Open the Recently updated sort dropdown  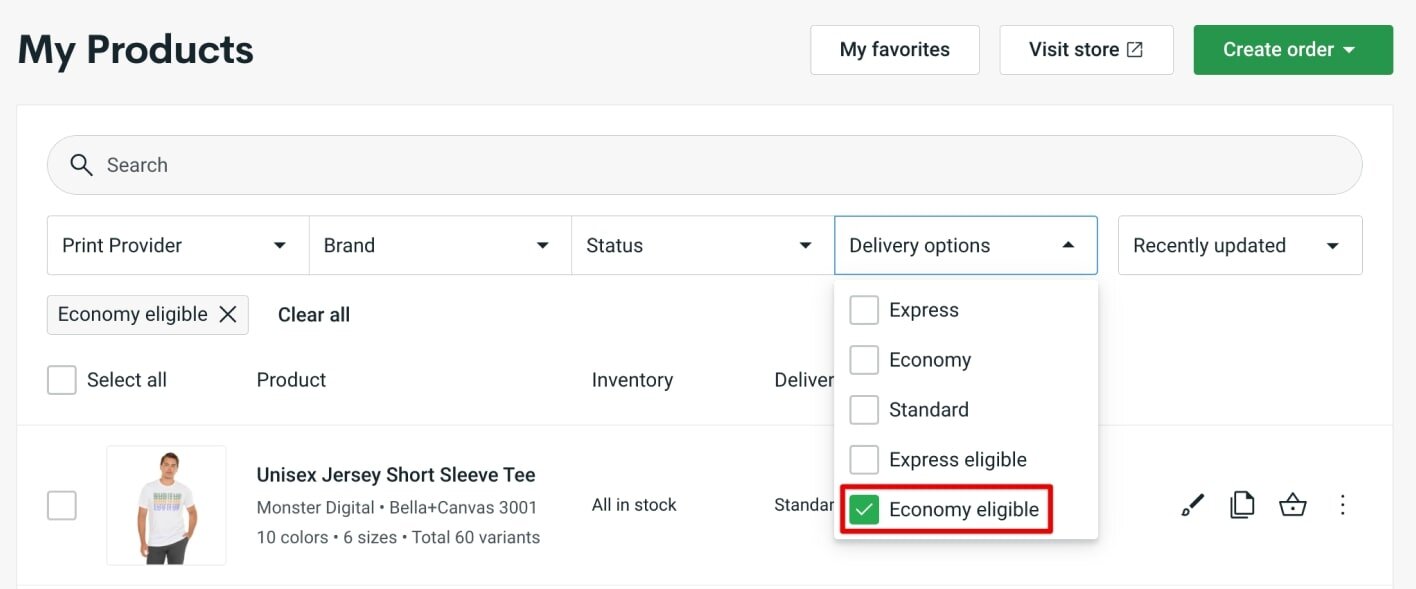(x=1240, y=245)
